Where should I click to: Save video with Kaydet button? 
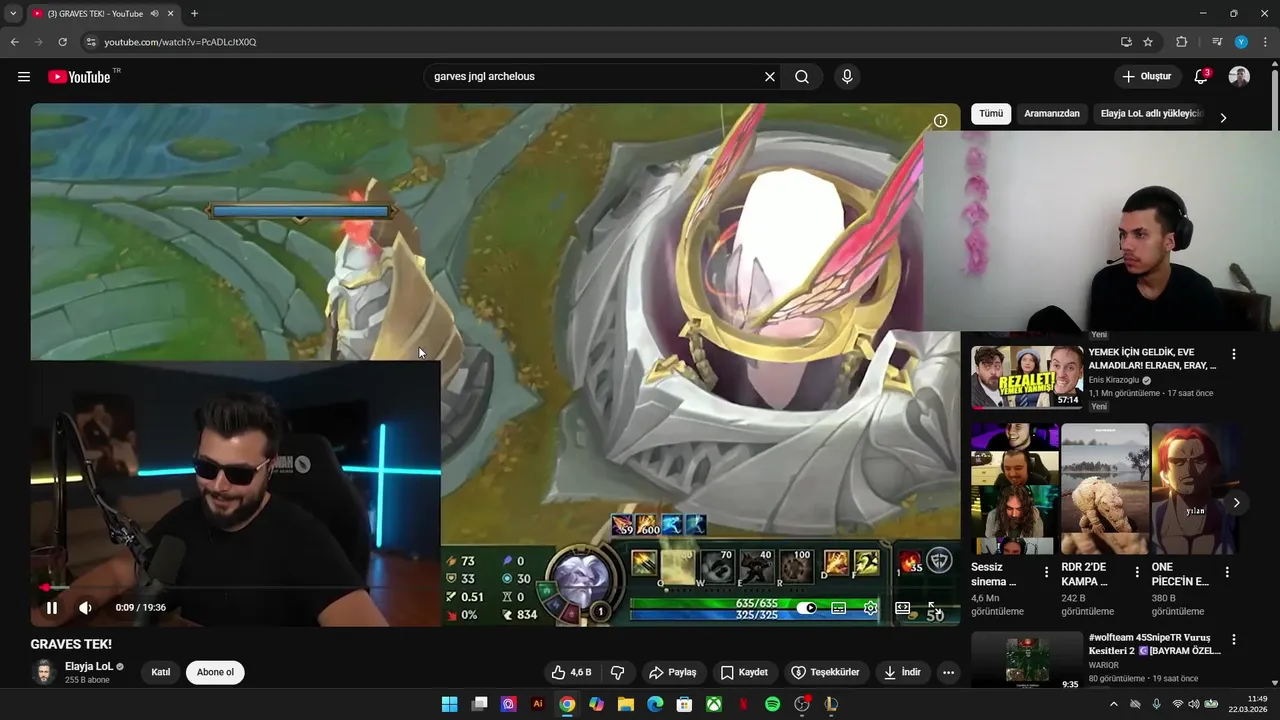(745, 672)
